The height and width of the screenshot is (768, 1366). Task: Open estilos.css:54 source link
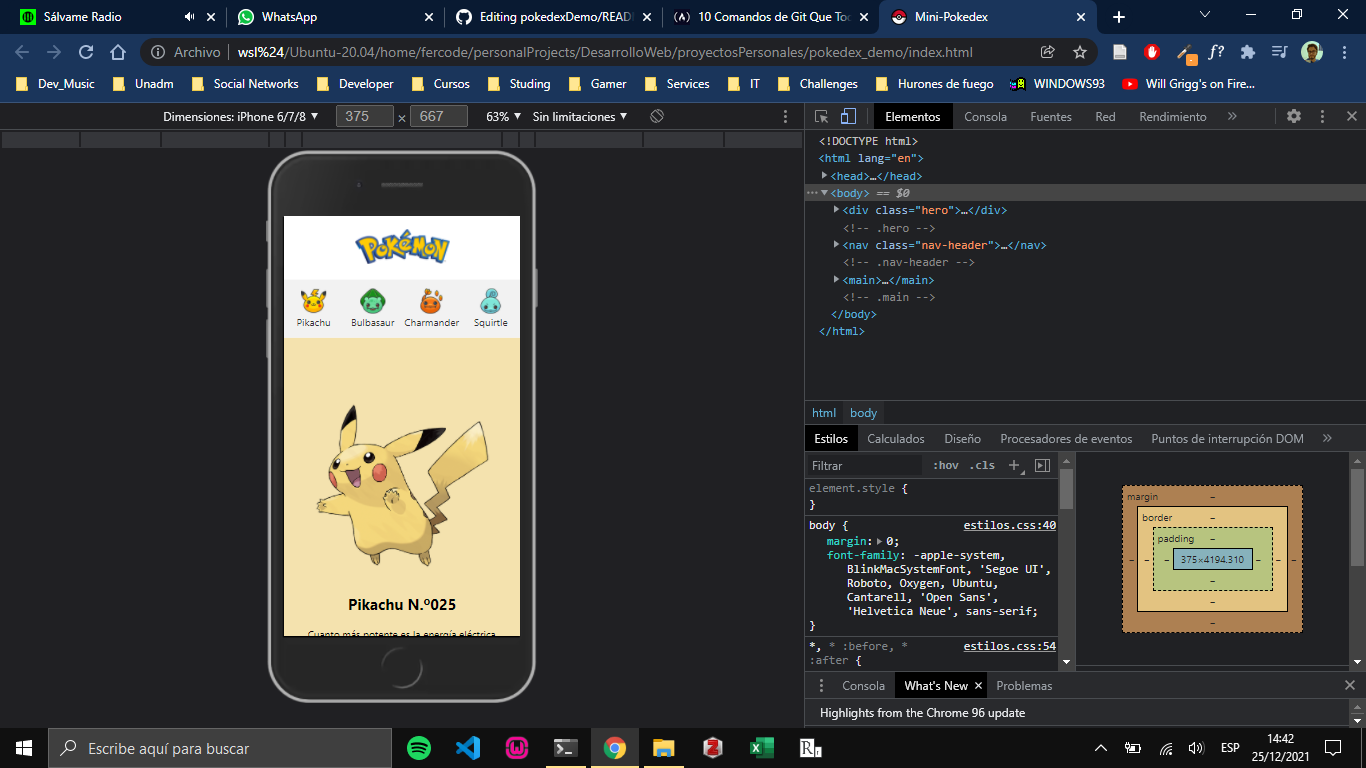1009,646
